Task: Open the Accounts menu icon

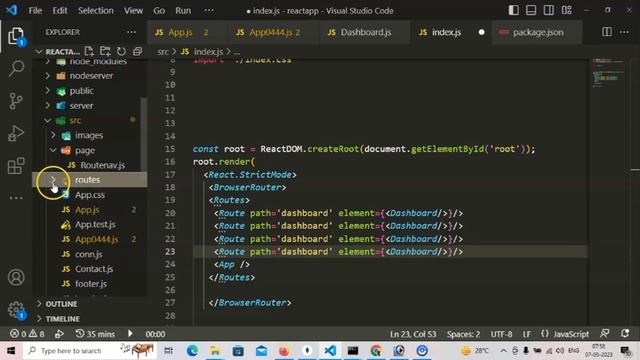Action: click(x=16, y=278)
